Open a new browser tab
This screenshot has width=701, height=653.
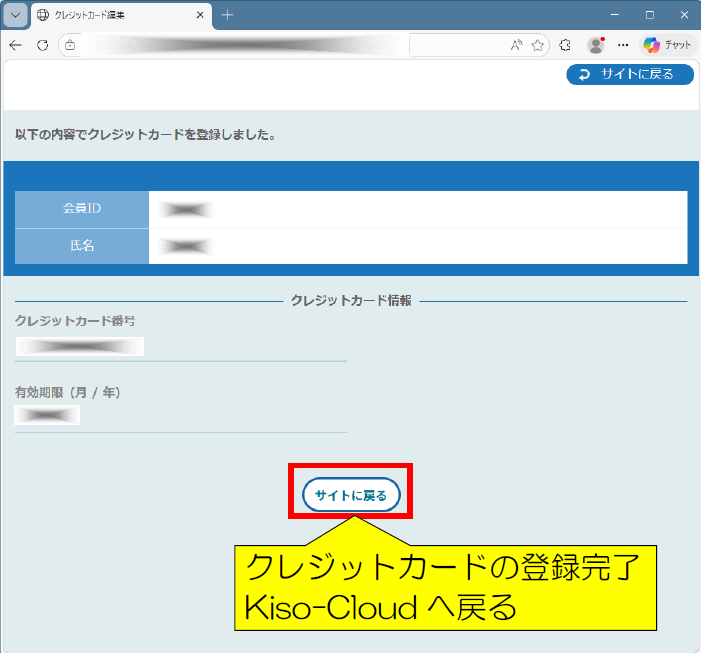pos(227,15)
